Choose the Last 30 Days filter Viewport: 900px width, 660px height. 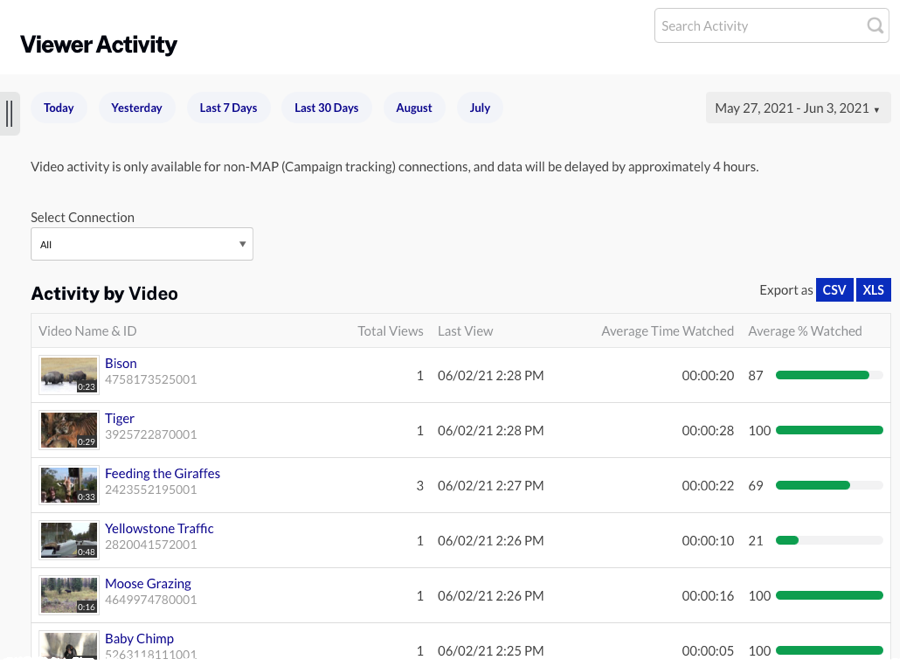(326, 107)
